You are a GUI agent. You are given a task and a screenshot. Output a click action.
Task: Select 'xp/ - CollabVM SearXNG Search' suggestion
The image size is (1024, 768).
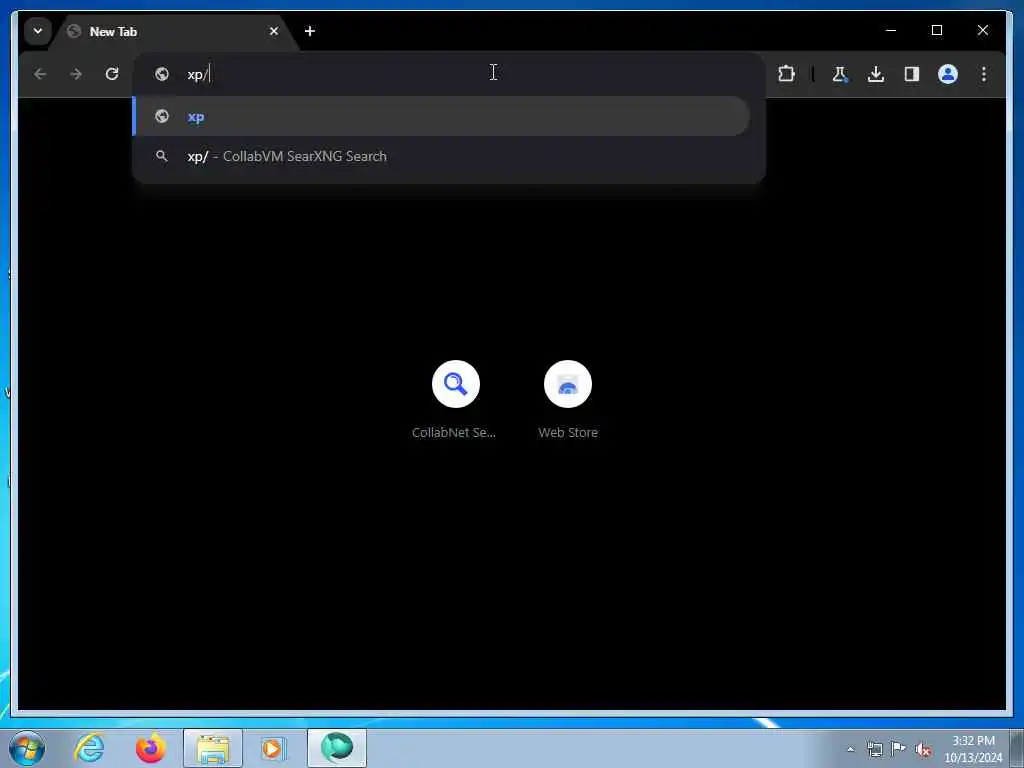coord(441,156)
